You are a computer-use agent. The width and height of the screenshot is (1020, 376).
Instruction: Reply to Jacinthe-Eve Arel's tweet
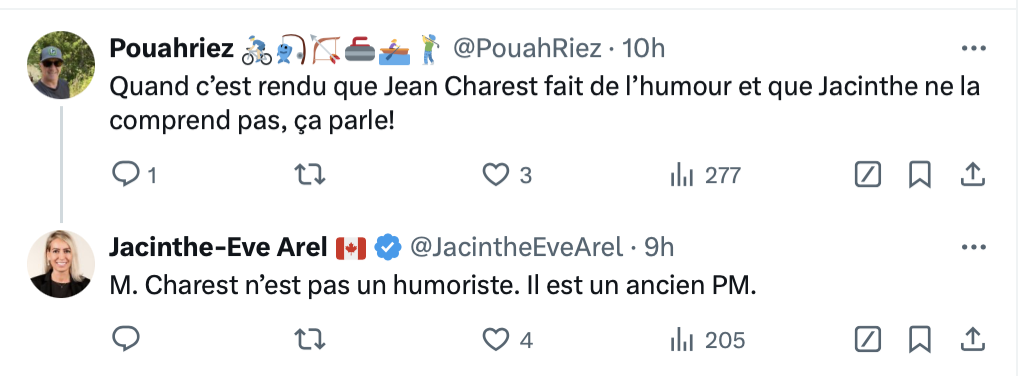tap(126, 340)
